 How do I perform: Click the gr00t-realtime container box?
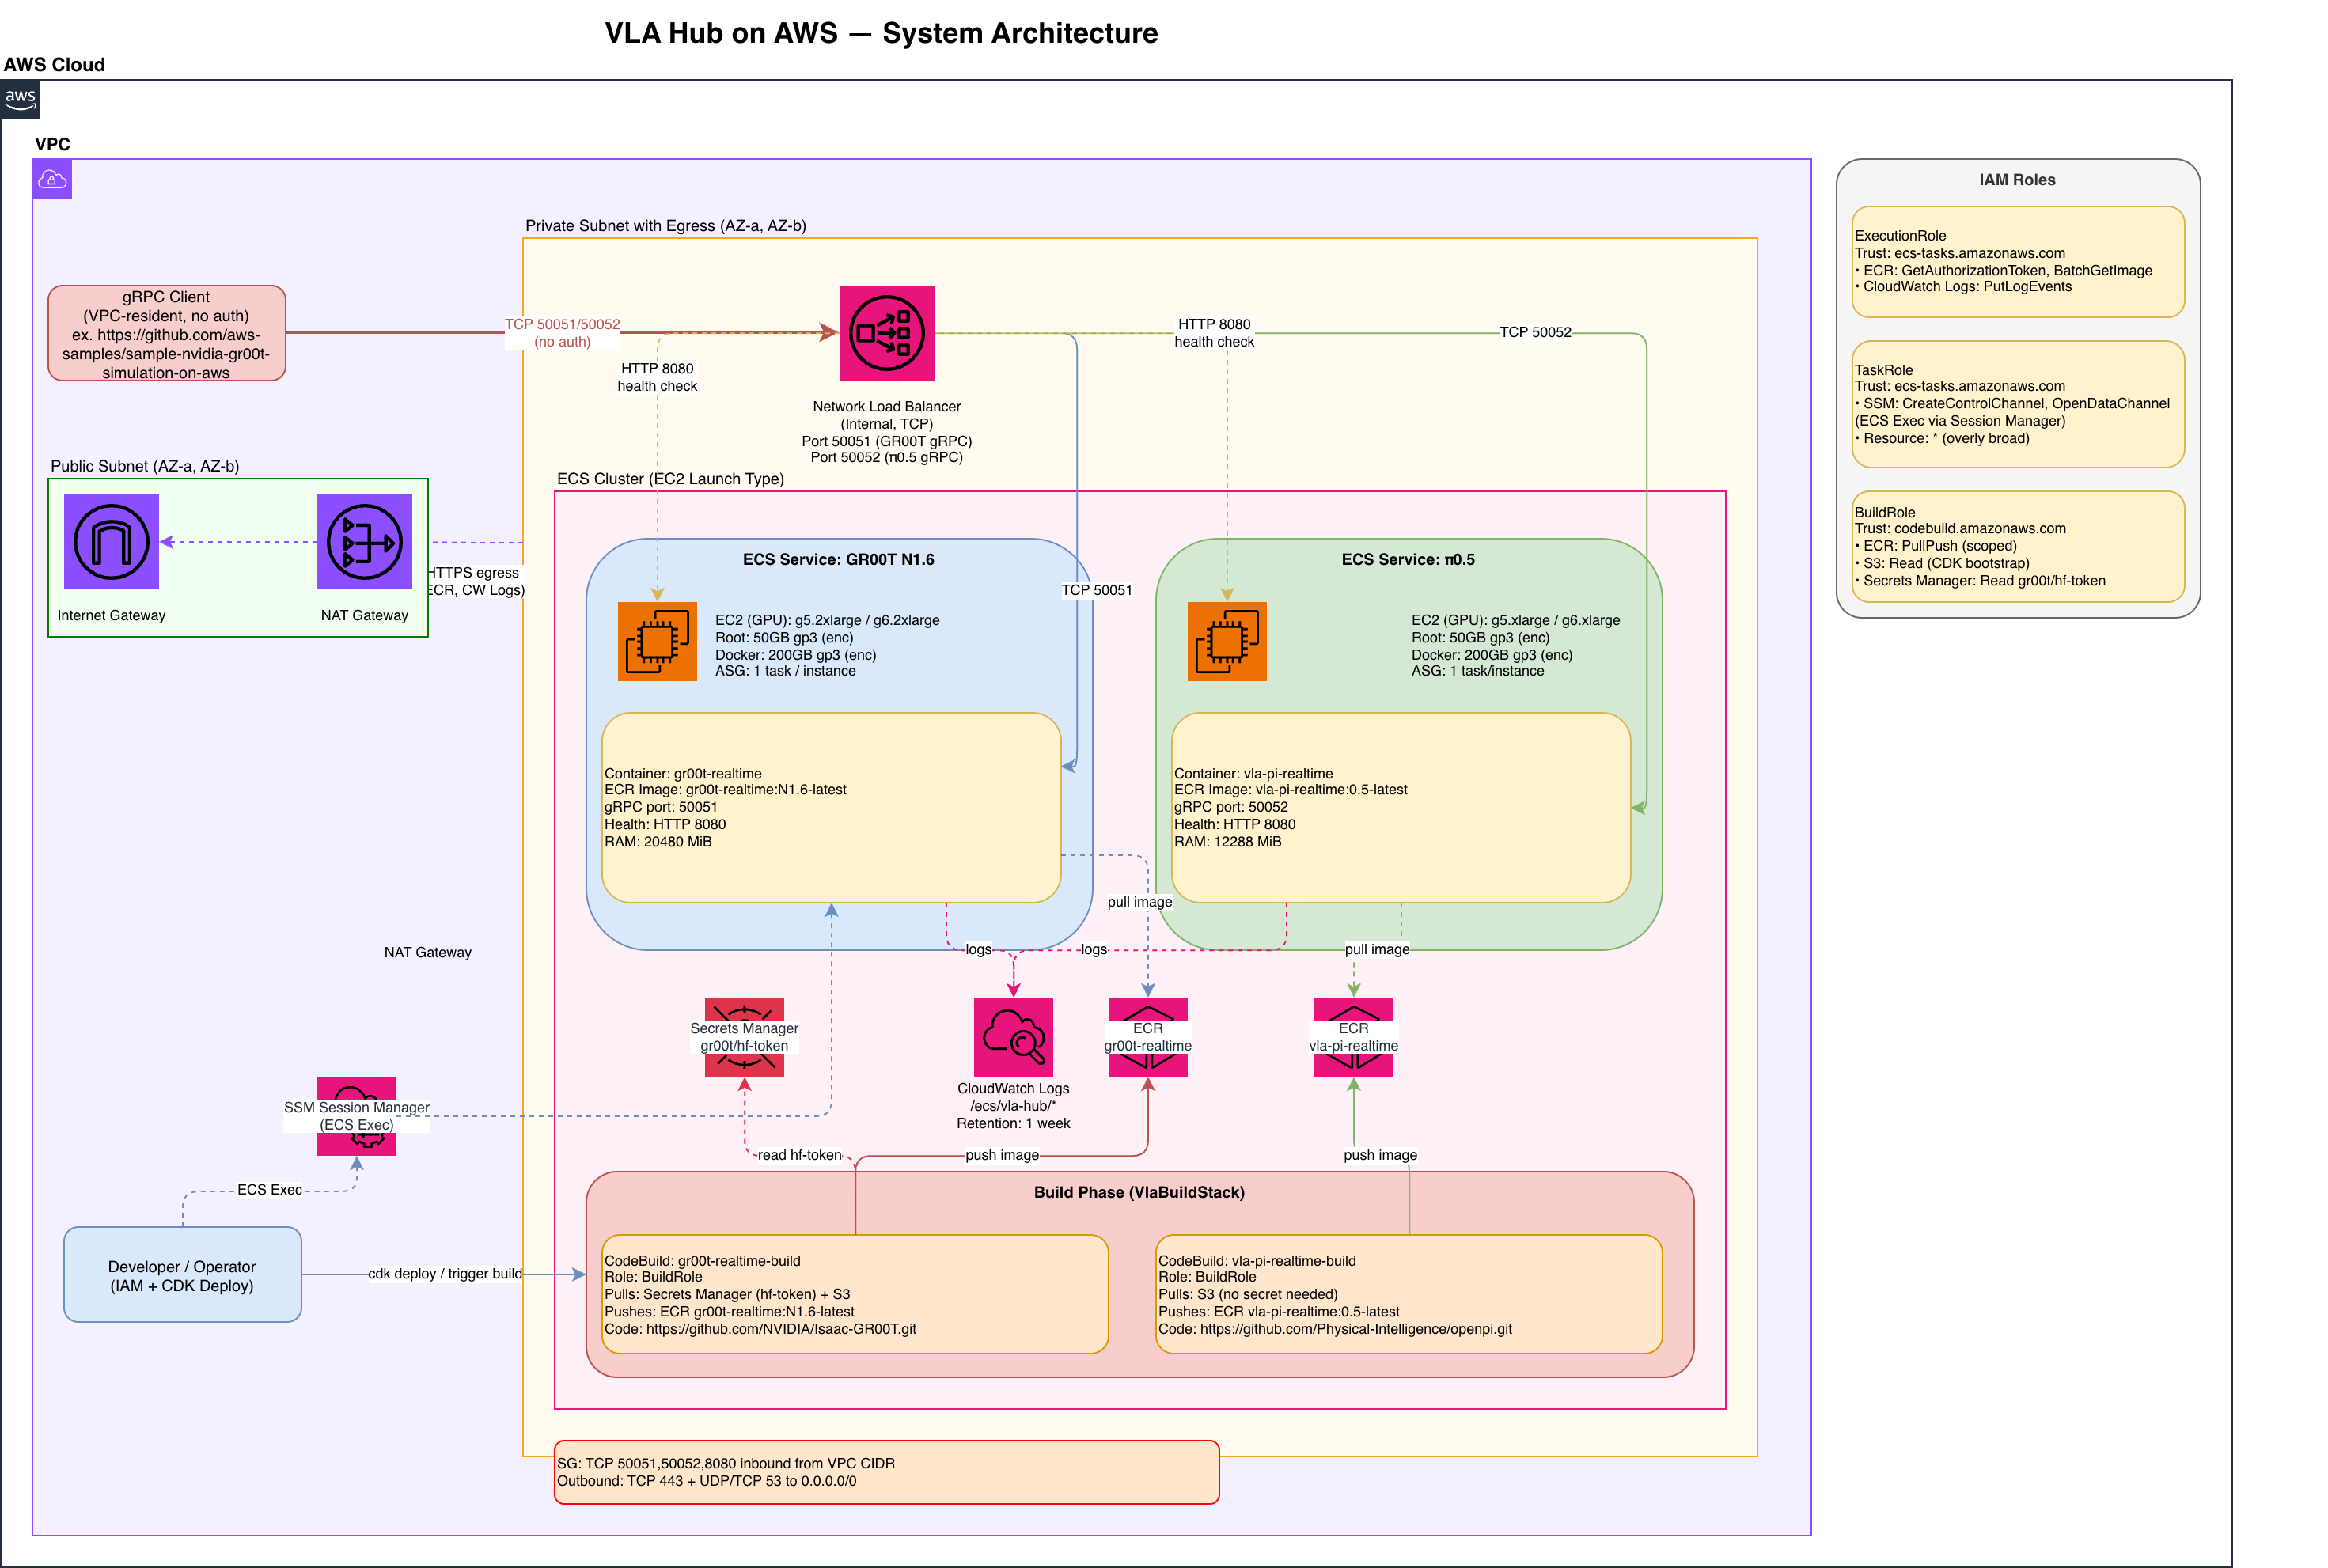pyautogui.click(x=831, y=808)
